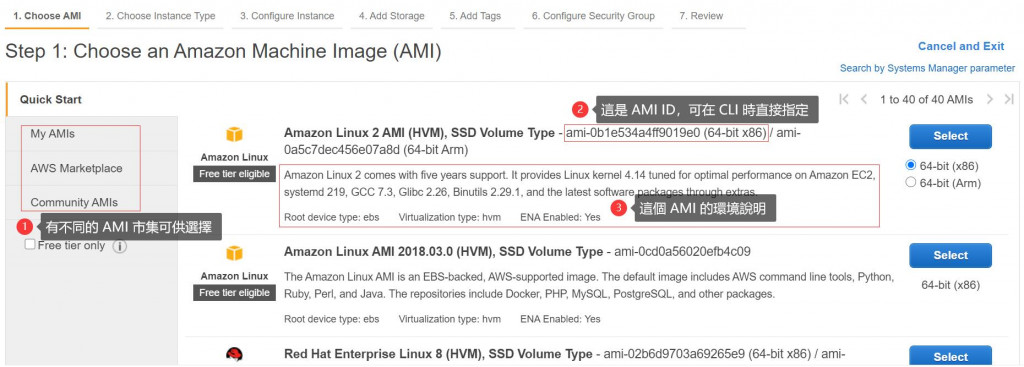
Task: Open 6. Configure Security Group tab
Action: point(593,16)
